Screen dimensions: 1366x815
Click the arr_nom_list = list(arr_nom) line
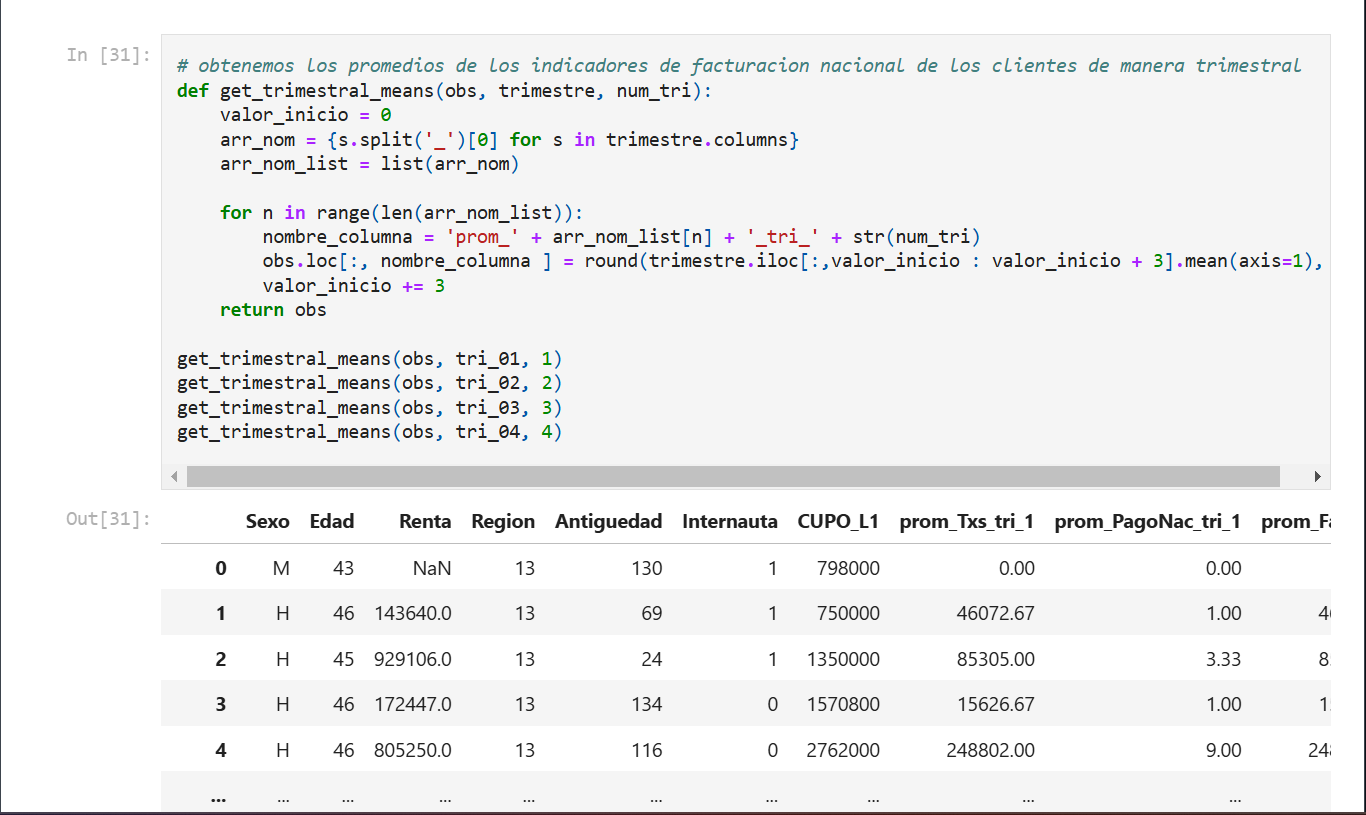click(370, 164)
